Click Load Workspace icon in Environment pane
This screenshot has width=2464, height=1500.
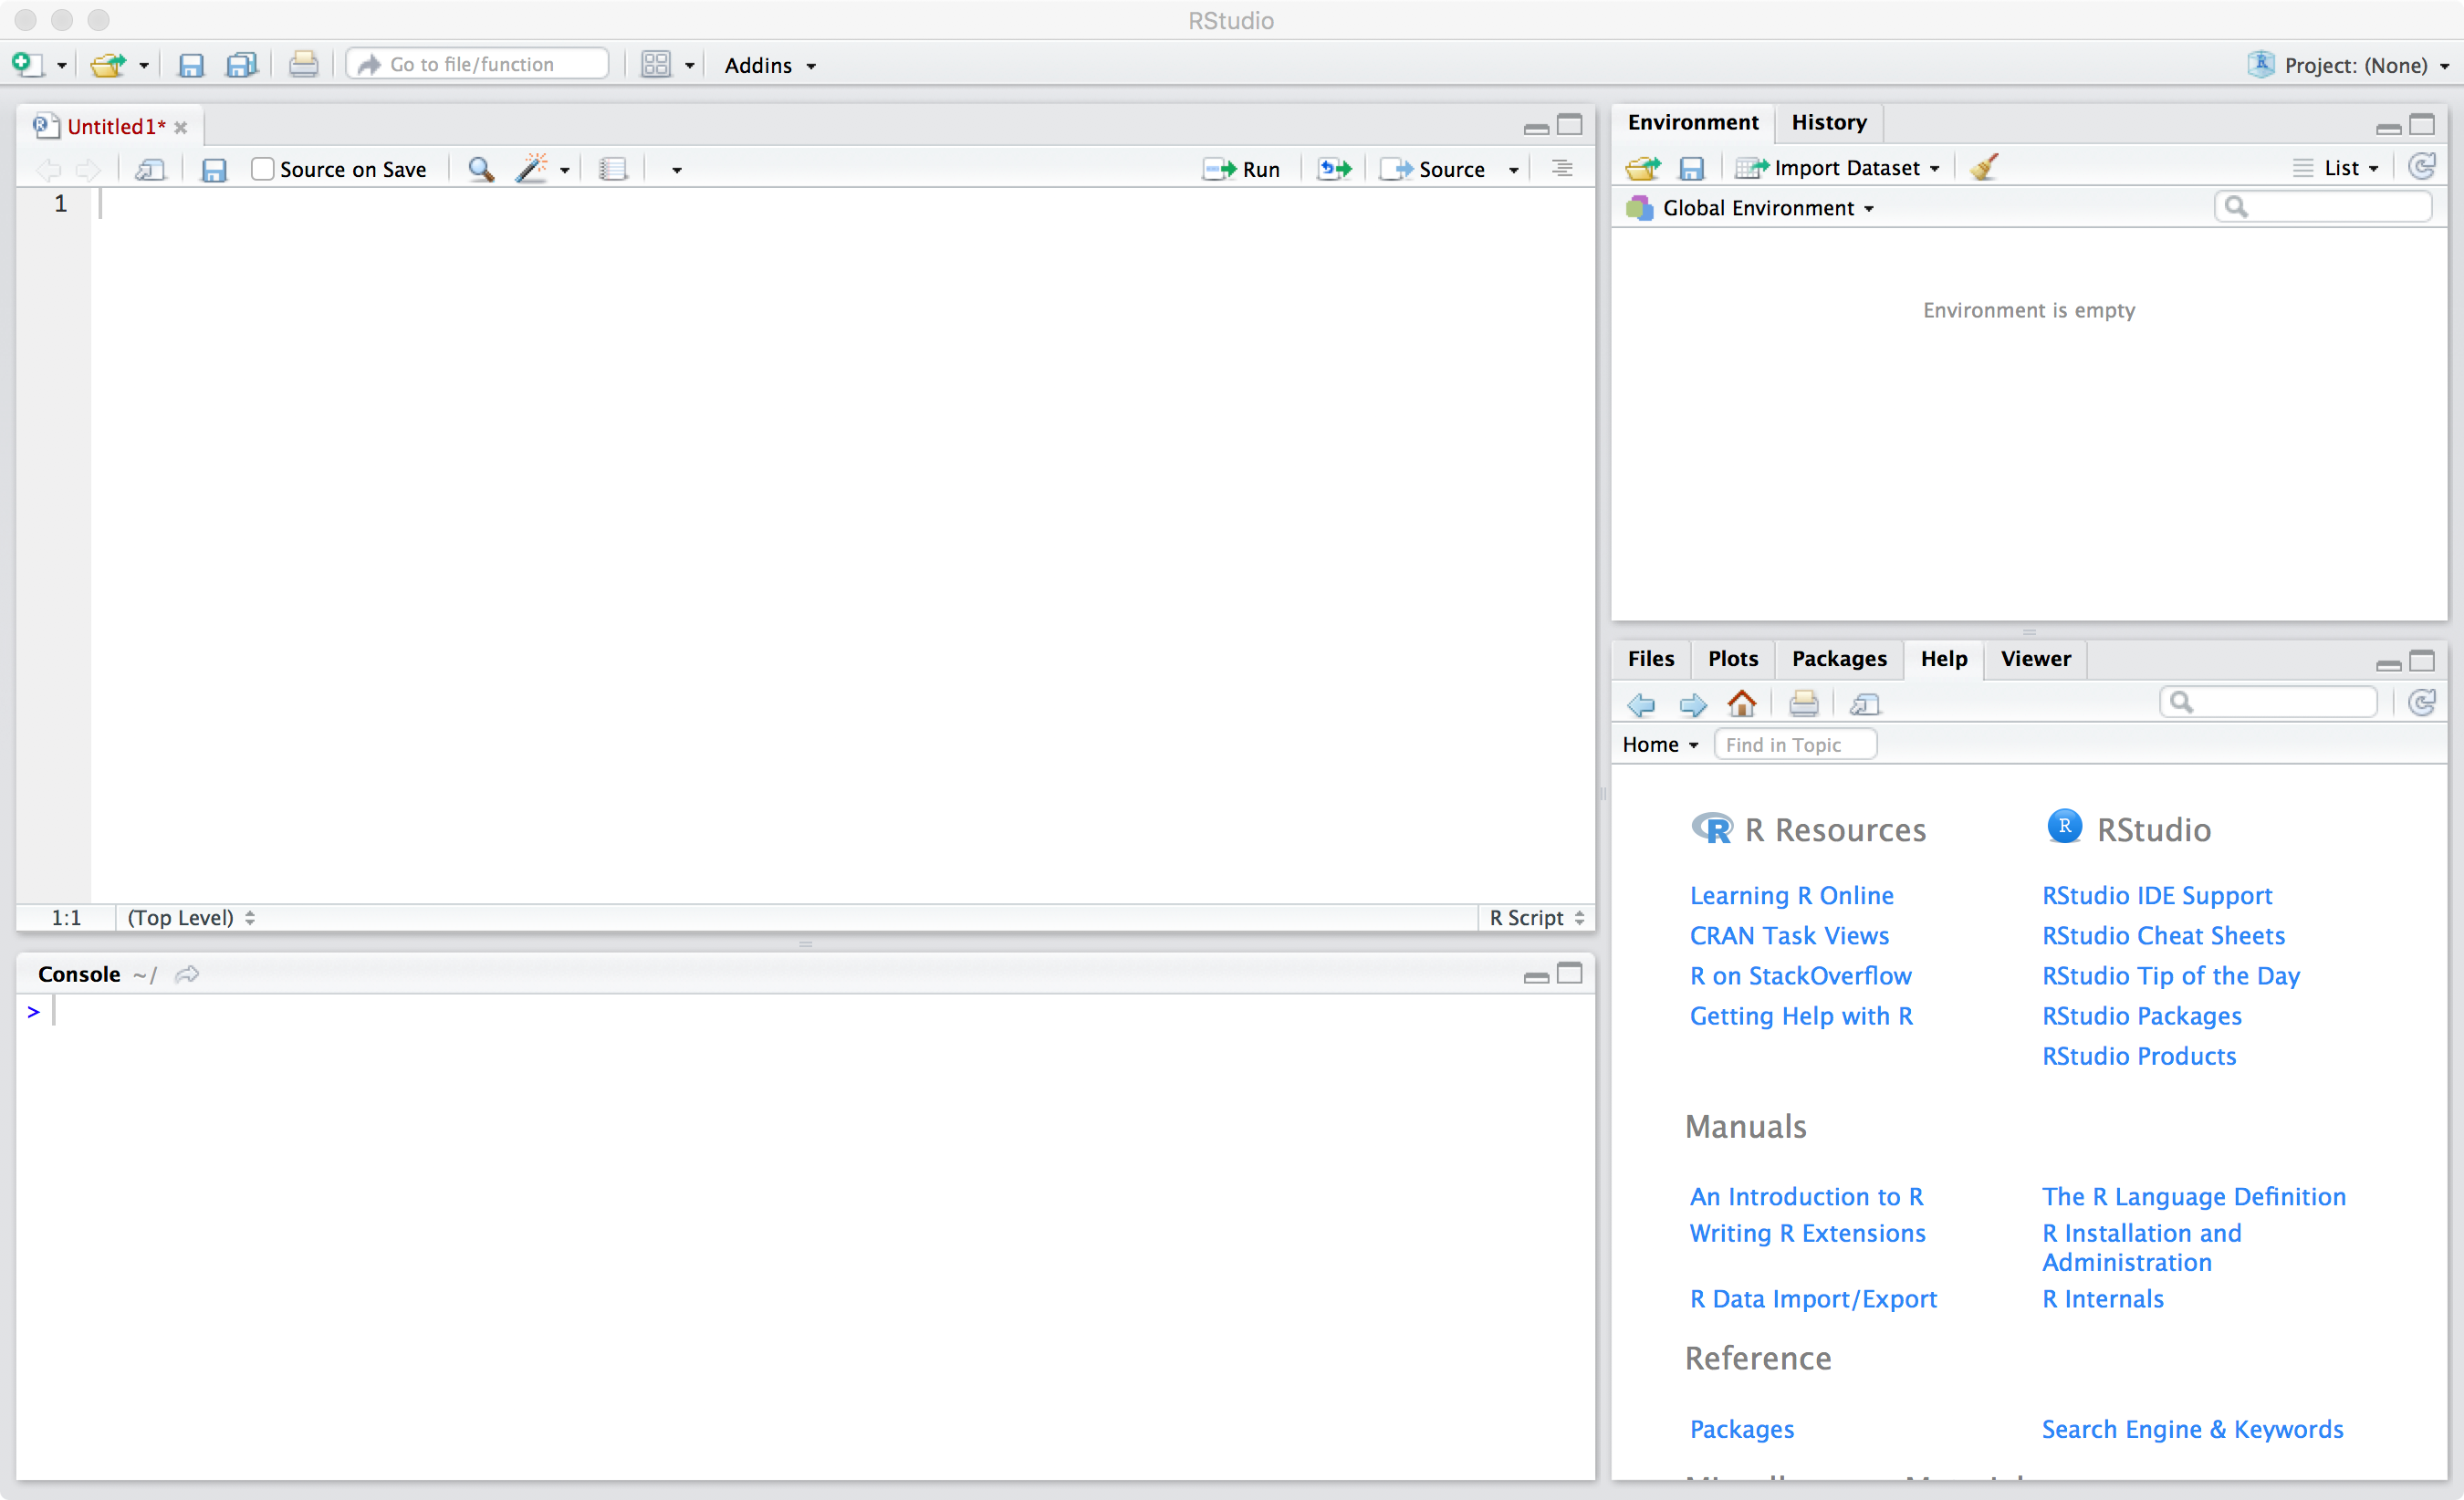(x=1643, y=168)
